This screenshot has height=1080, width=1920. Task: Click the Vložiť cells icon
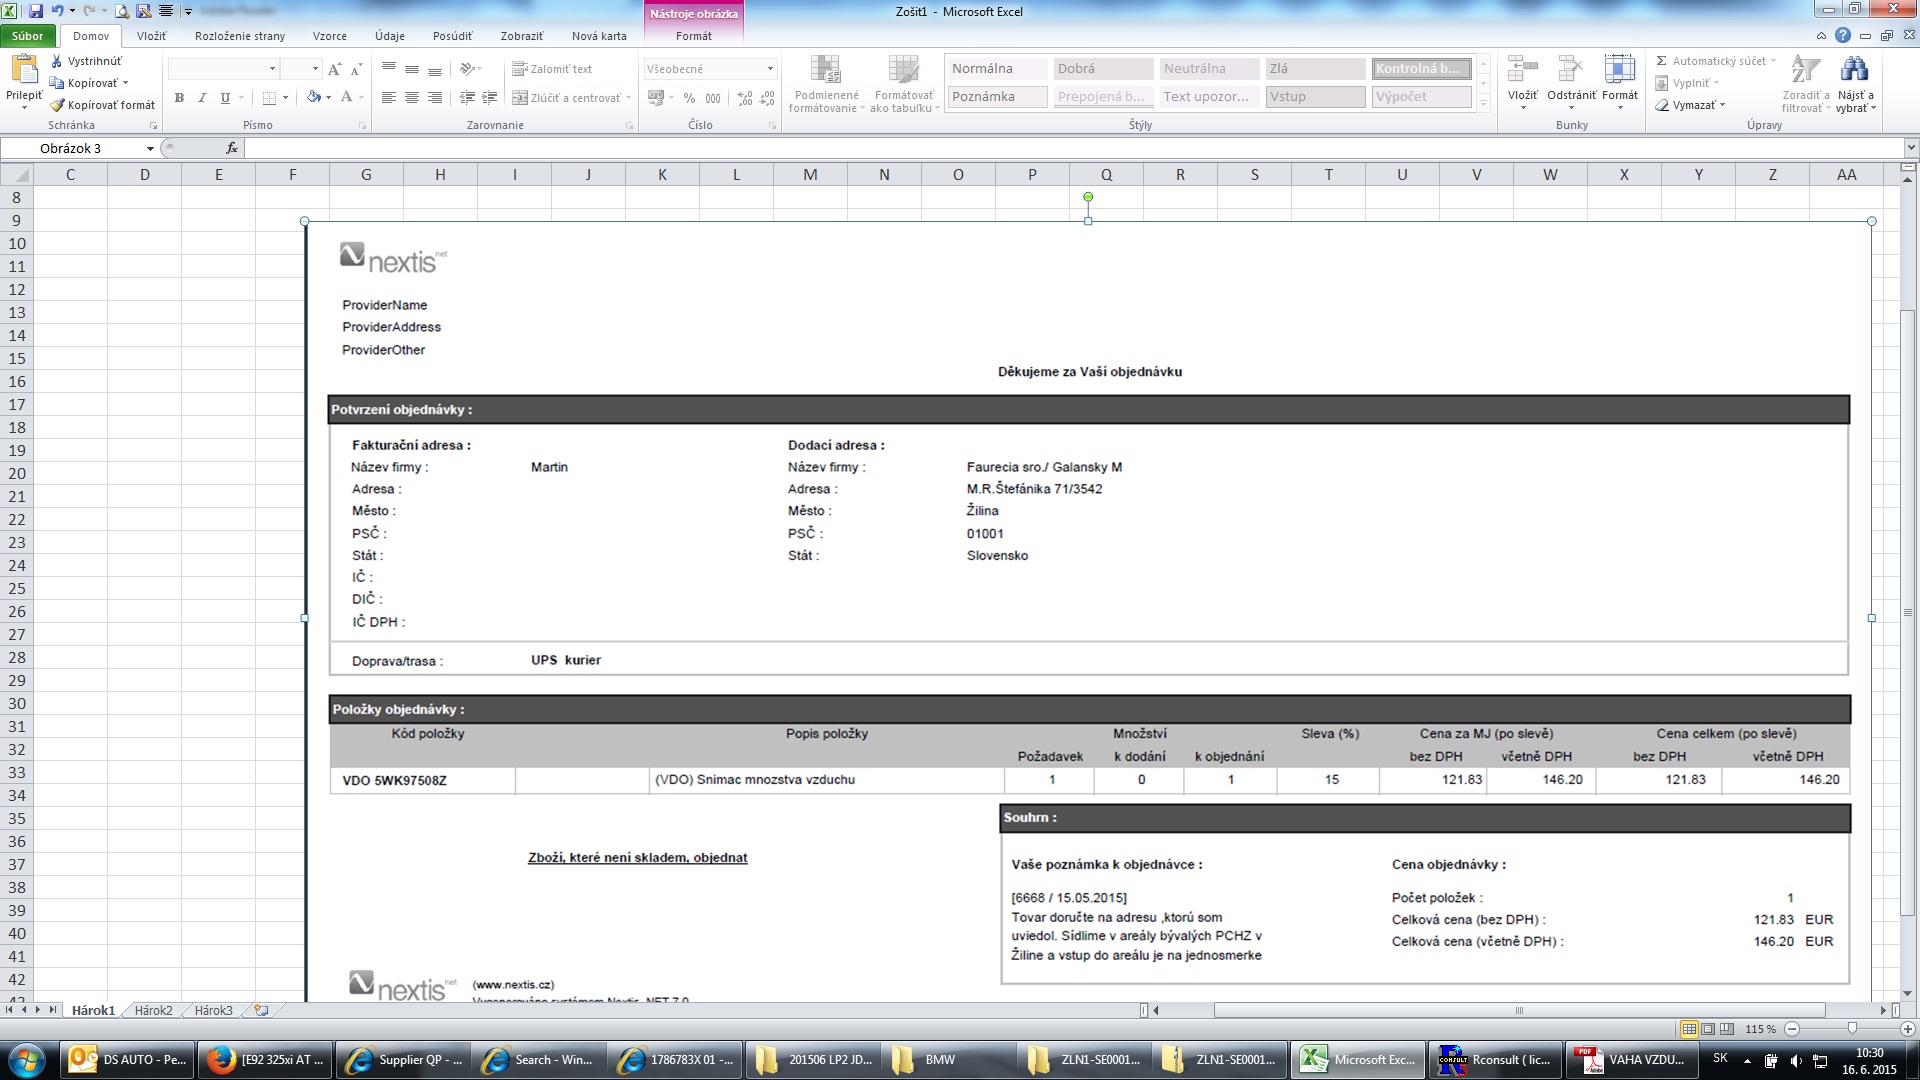click(1522, 70)
